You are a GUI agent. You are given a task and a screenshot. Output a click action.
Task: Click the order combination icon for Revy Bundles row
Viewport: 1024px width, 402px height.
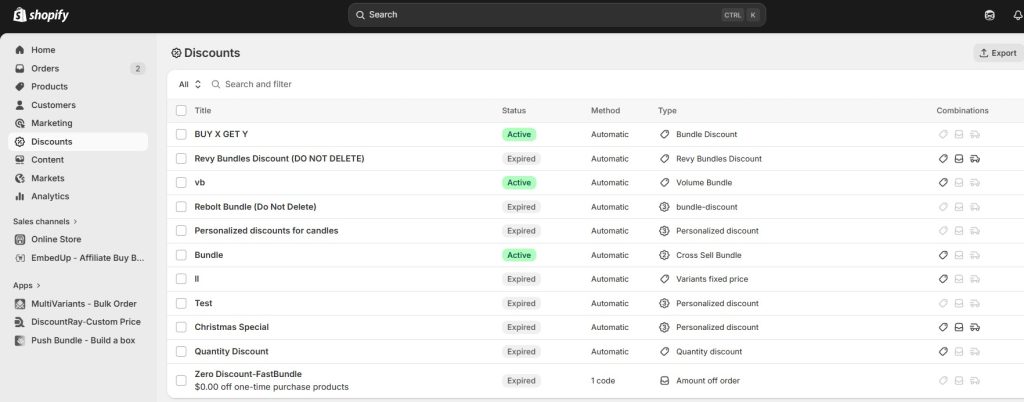click(959, 159)
